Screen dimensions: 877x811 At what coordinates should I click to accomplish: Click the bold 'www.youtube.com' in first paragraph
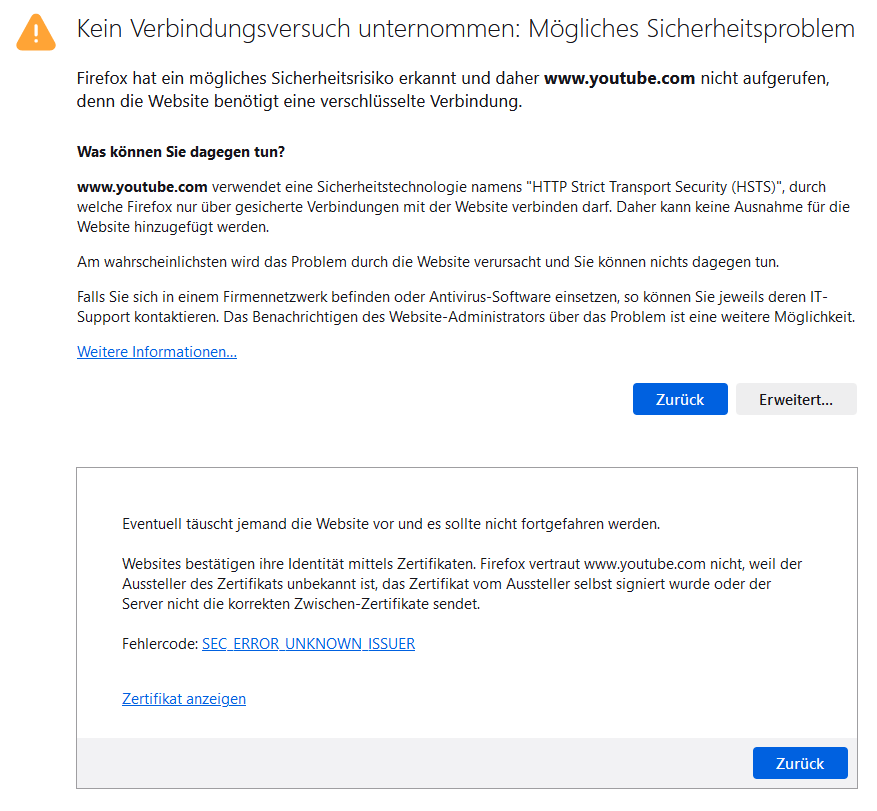click(619, 78)
